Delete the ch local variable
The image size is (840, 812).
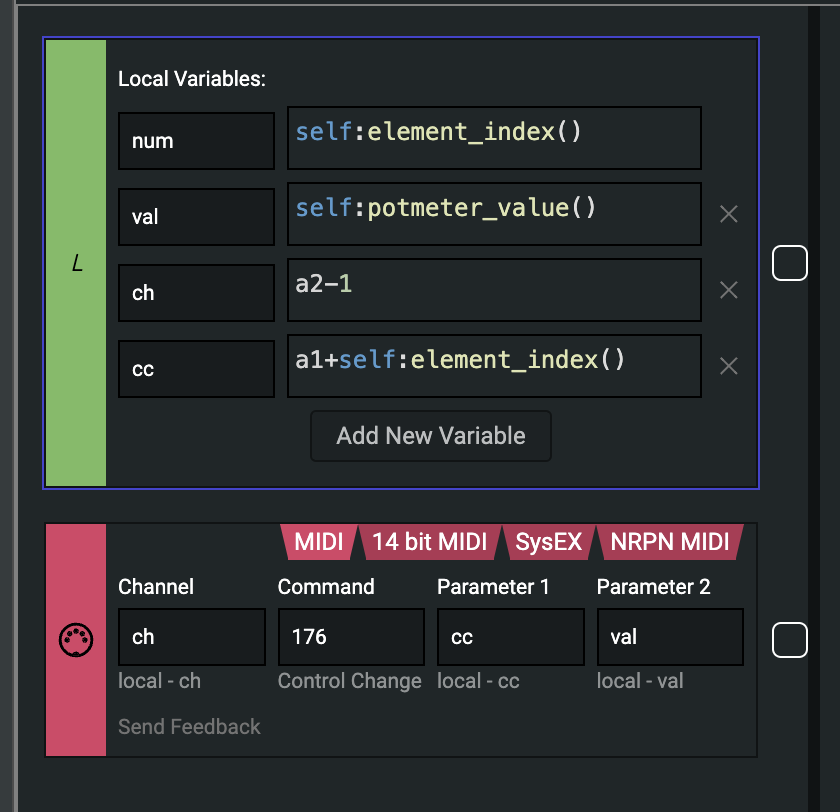click(729, 290)
